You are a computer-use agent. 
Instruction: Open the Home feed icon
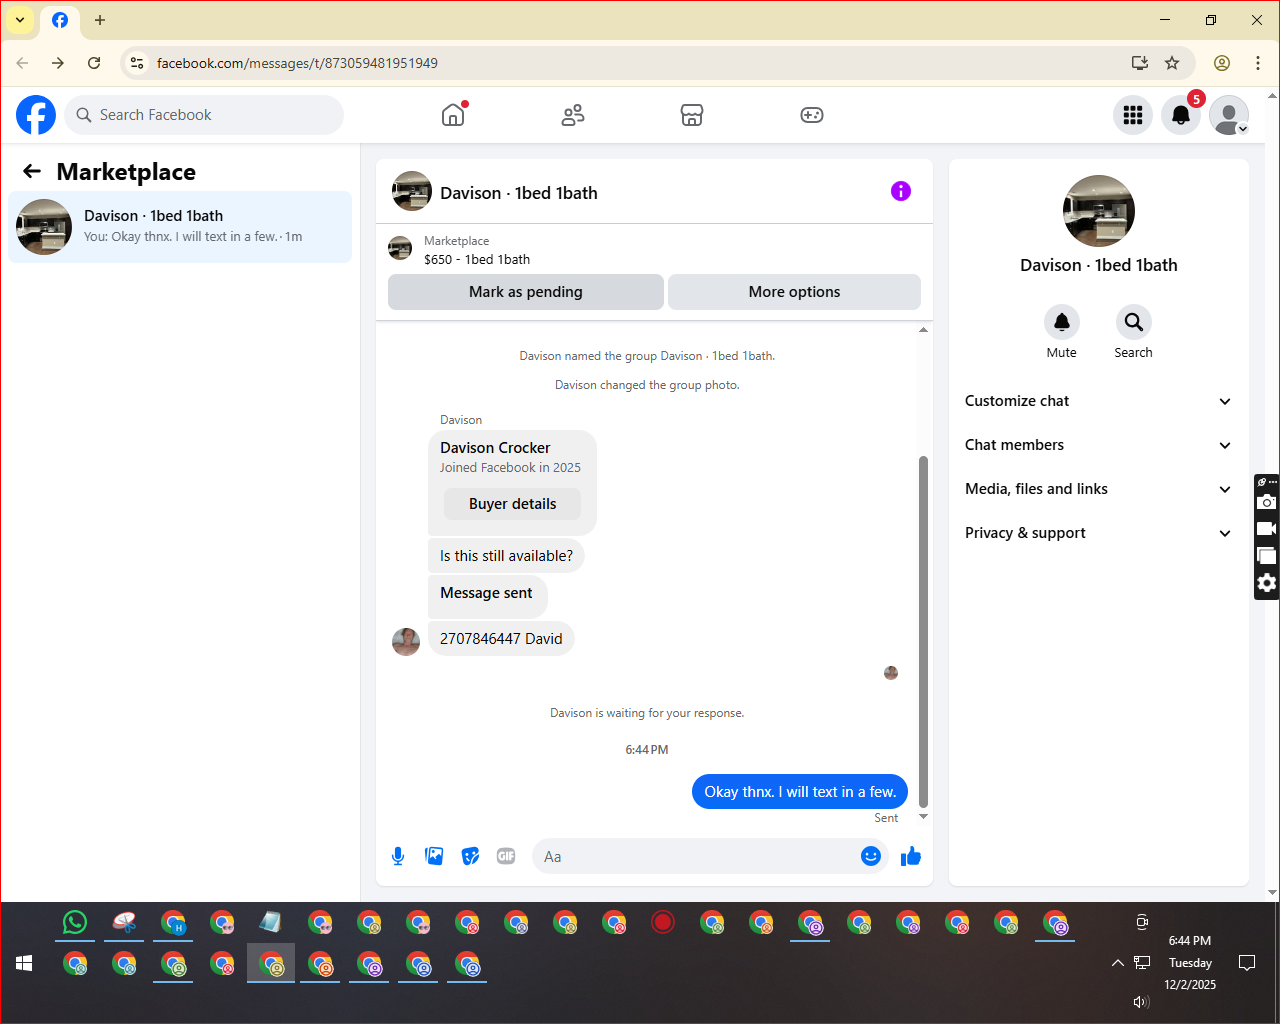453,115
